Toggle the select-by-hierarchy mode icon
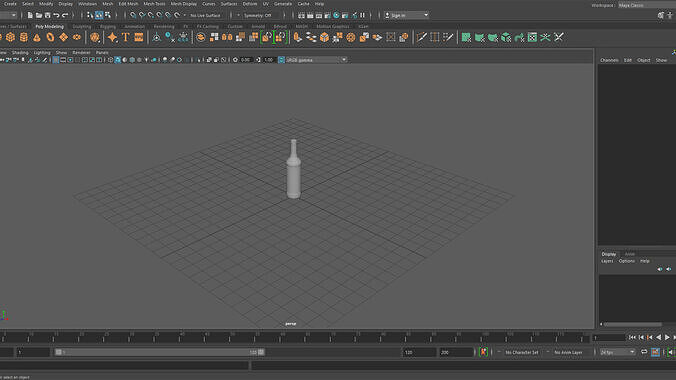The height and width of the screenshot is (380, 676). (90, 15)
